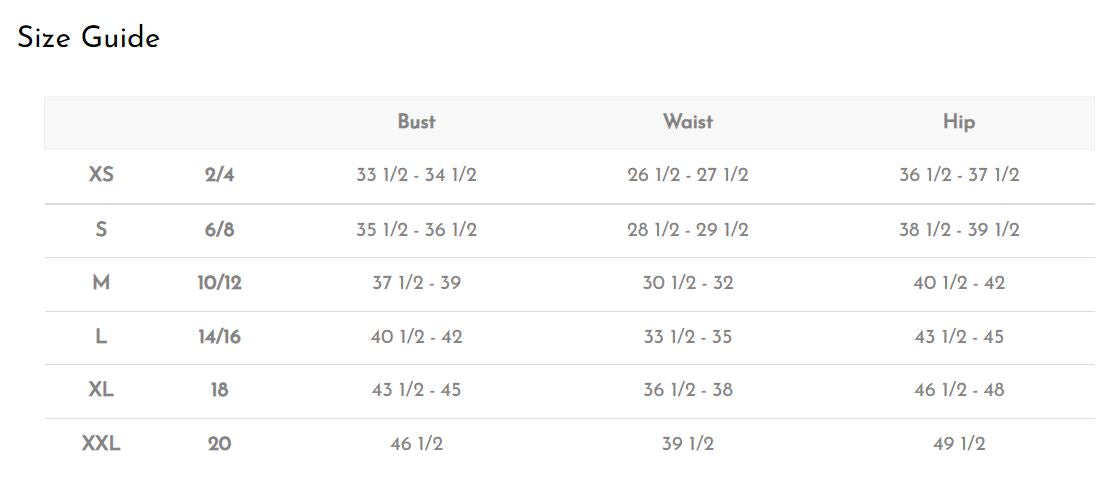This screenshot has height=500, width=1106.
Task: Click the Size Guide heading
Action: [89, 38]
